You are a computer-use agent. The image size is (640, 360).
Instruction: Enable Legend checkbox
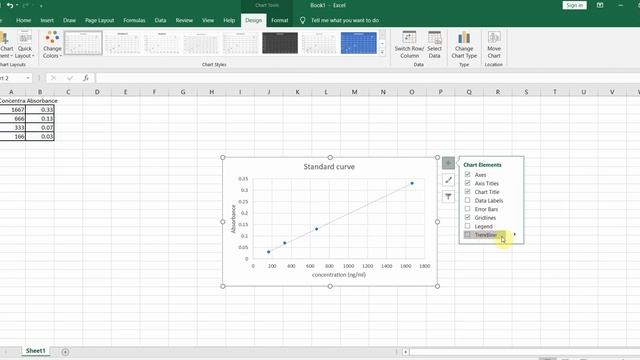pyautogui.click(x=467, y=226)
